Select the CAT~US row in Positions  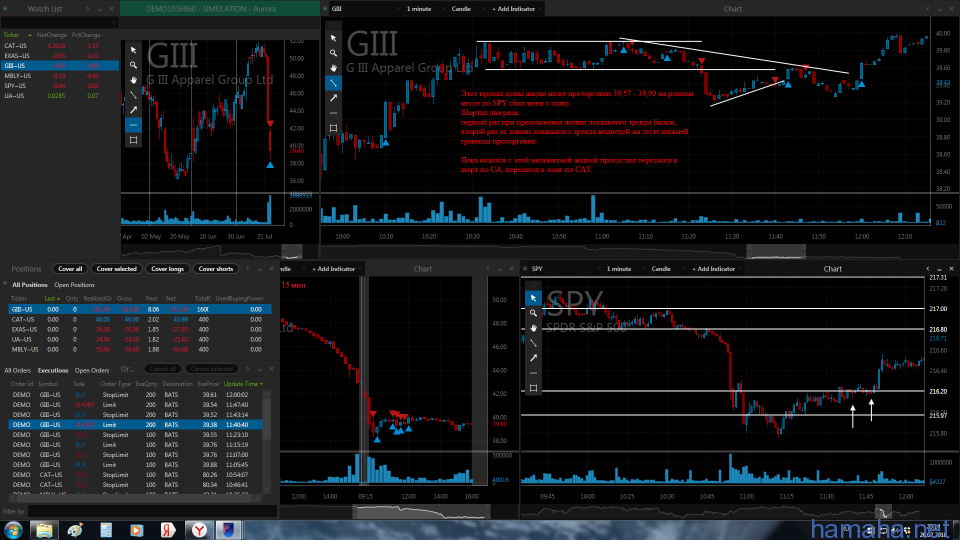[x=140, y=320]
